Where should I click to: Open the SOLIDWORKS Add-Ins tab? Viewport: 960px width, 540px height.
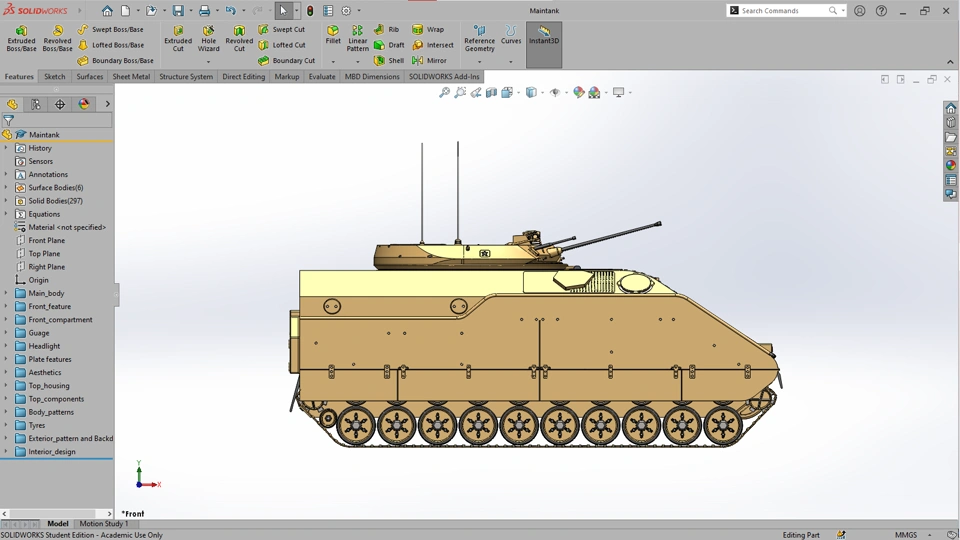(x=444, y=77)
